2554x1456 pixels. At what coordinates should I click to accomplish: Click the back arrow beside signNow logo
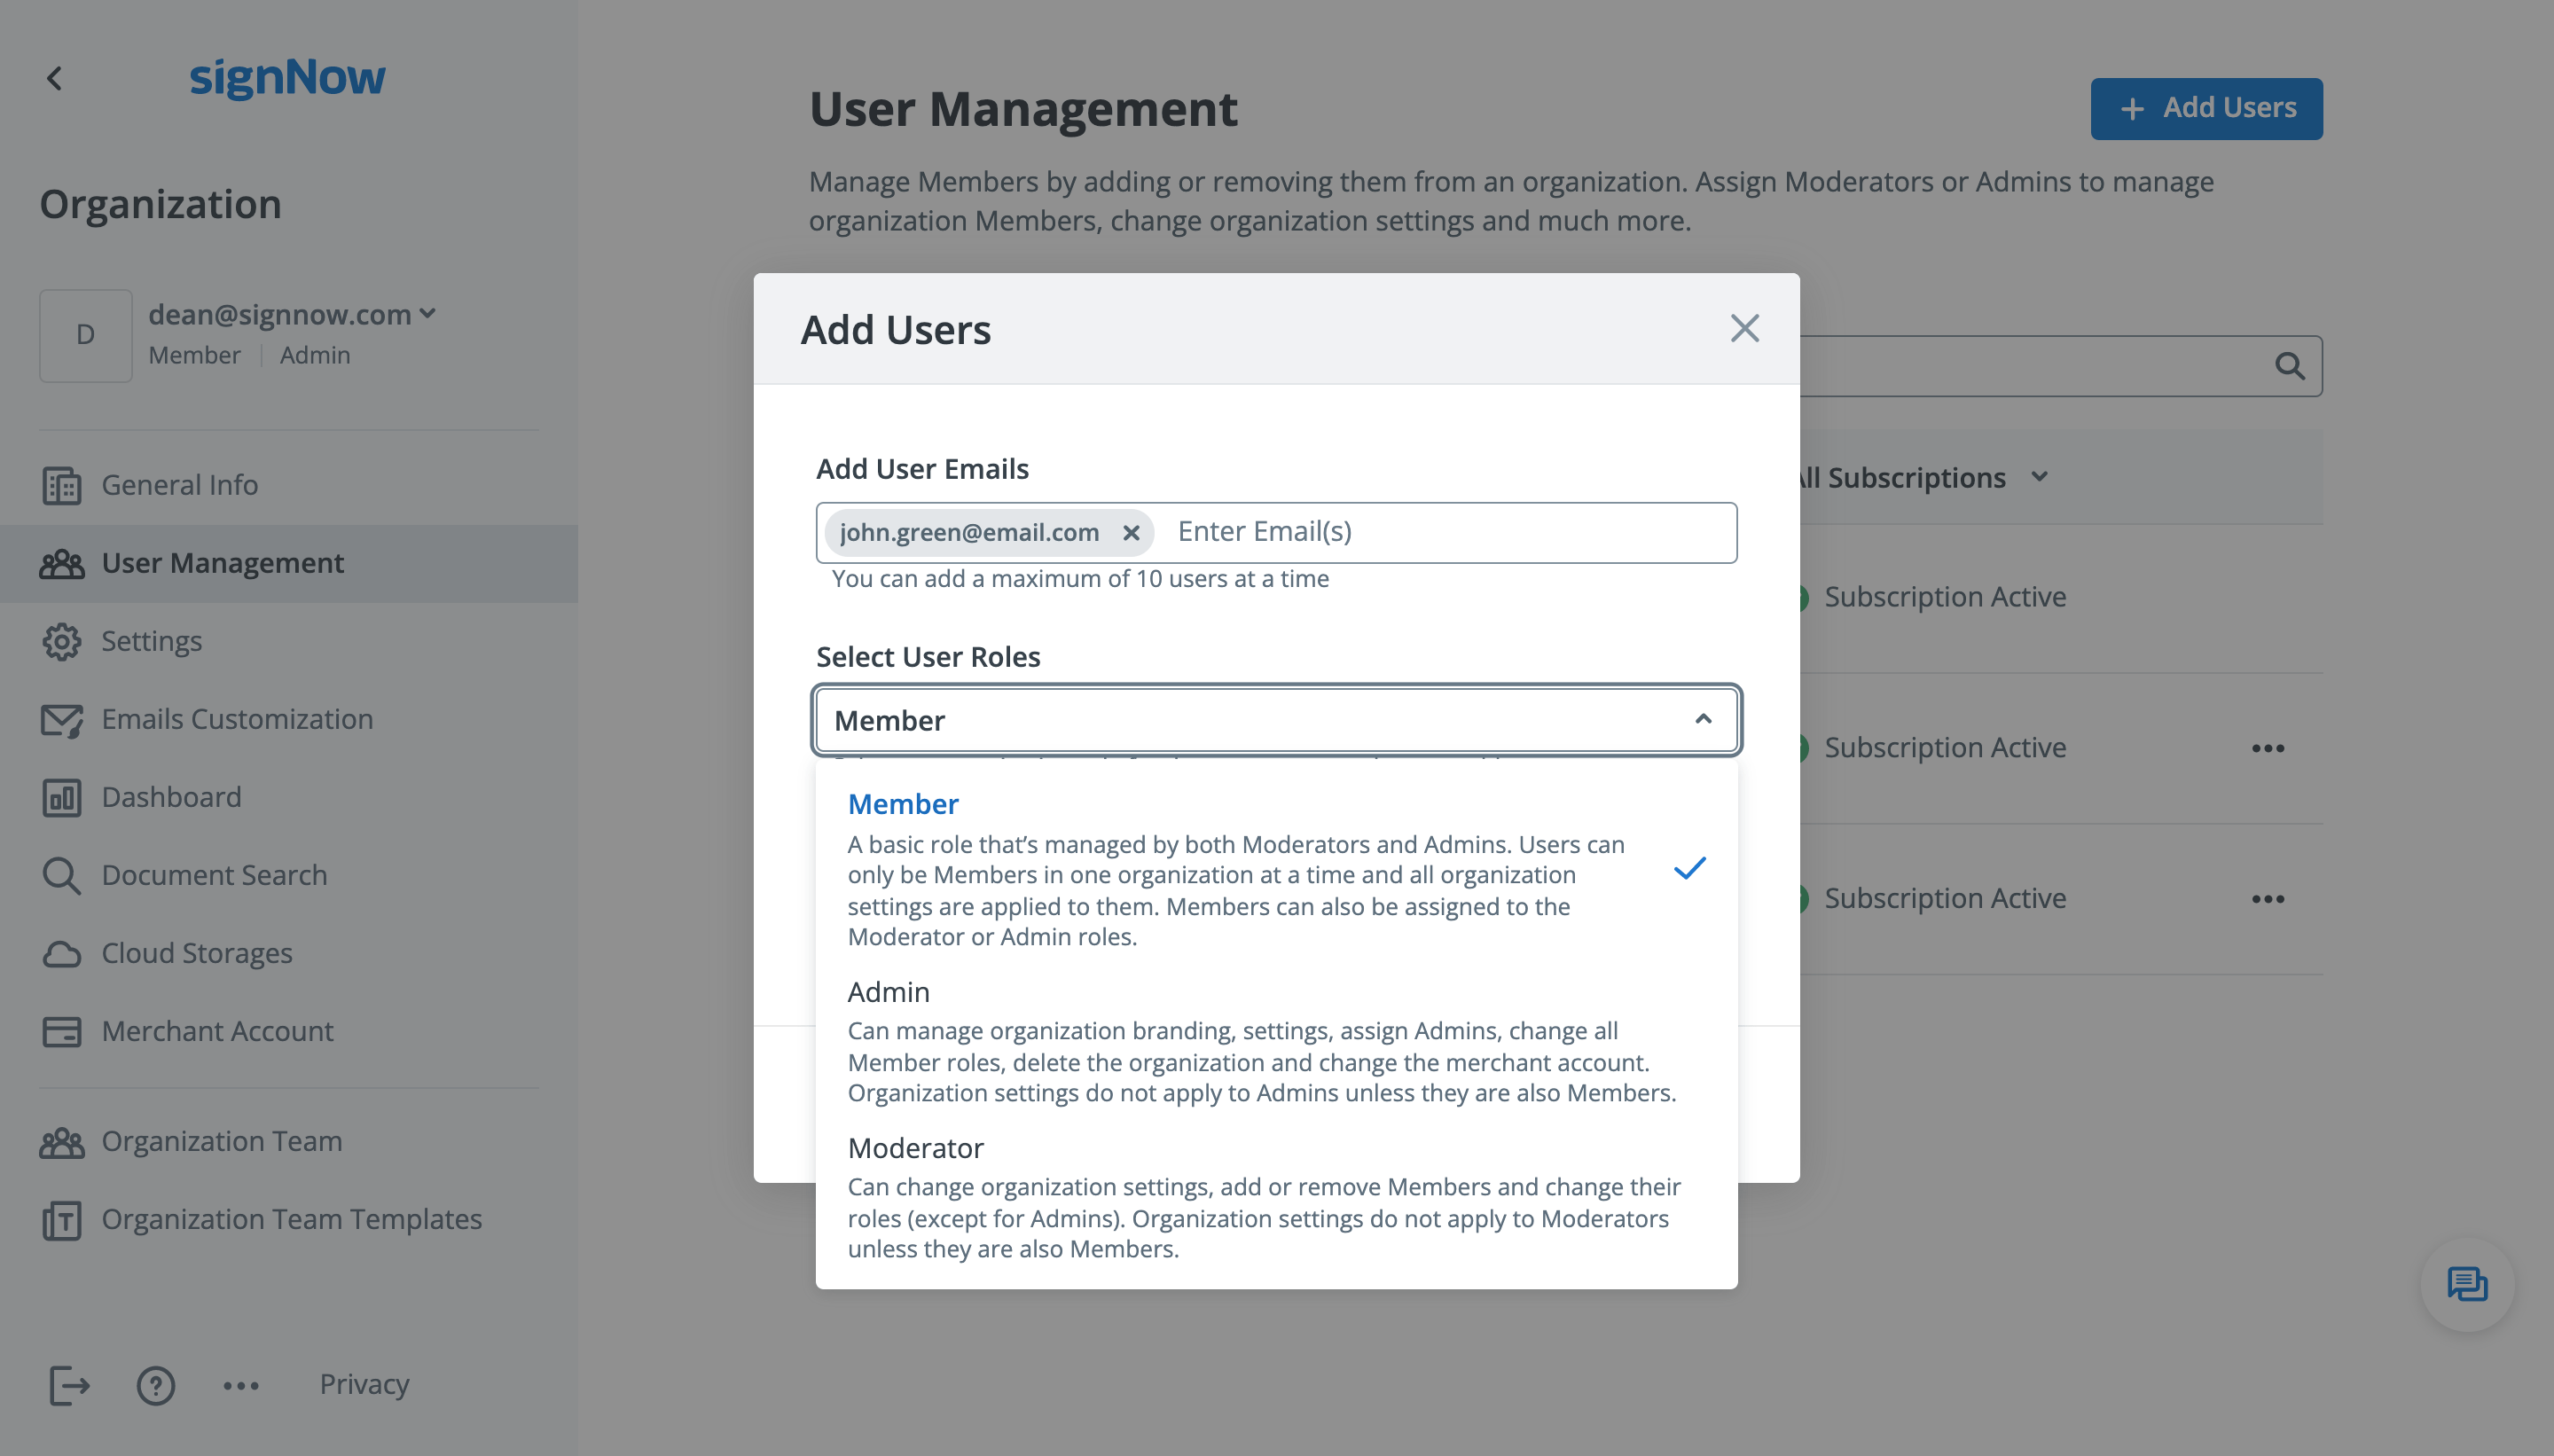coord(55,78)
